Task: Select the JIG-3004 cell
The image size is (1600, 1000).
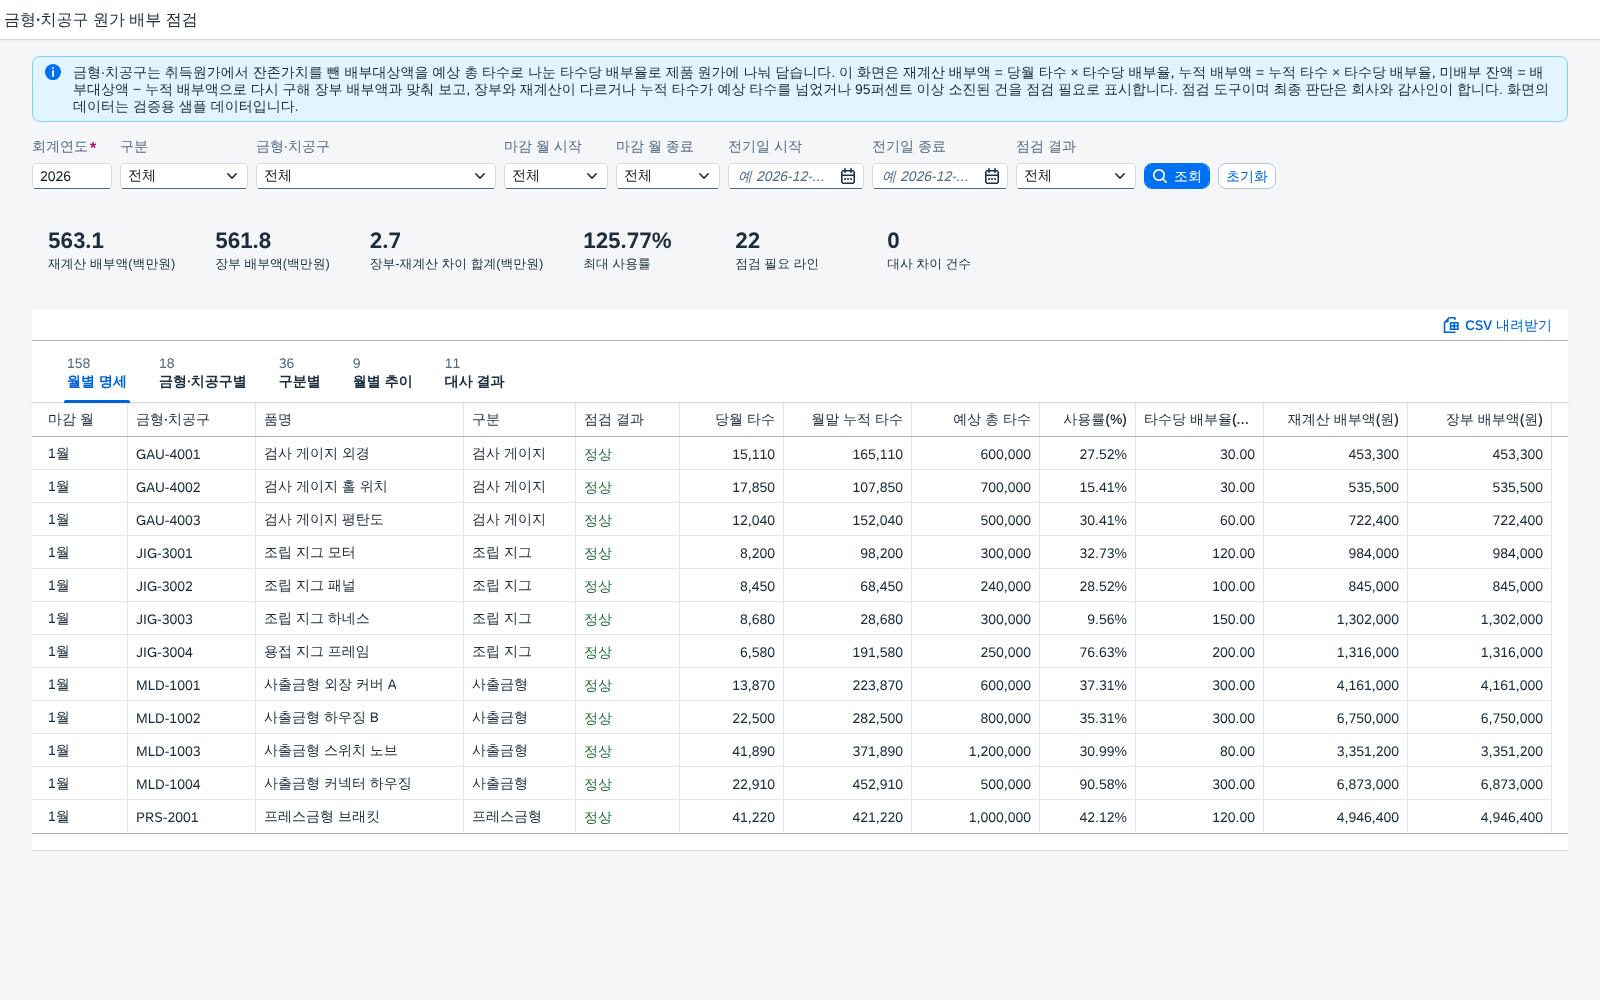Action: point(192,652)
